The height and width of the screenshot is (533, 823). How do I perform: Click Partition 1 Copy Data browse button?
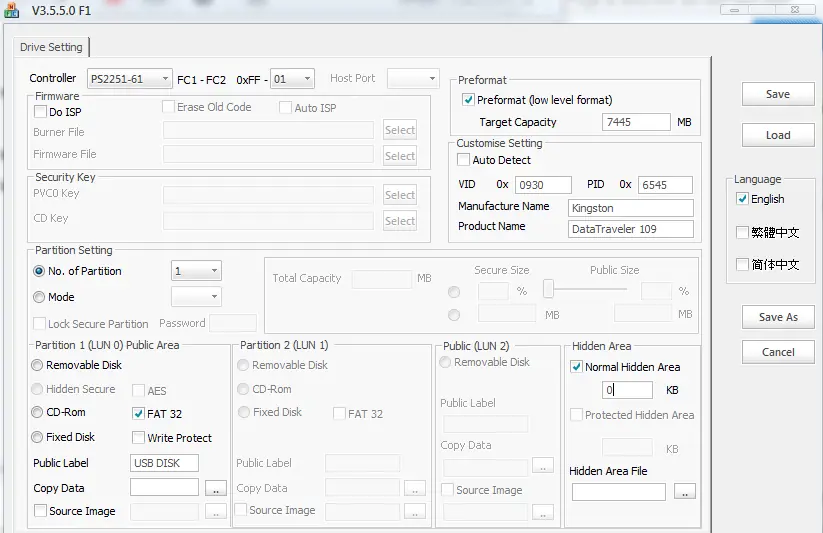(216, 488)
